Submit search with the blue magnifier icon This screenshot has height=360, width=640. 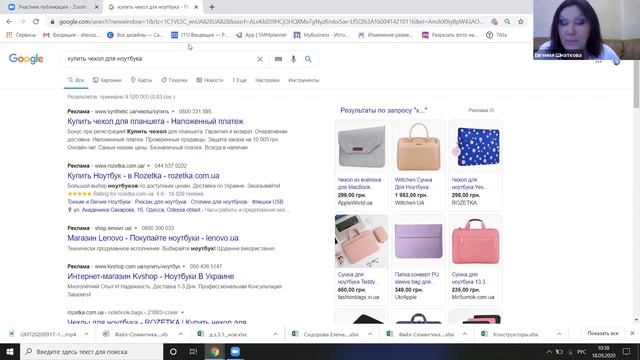(308, 59)
